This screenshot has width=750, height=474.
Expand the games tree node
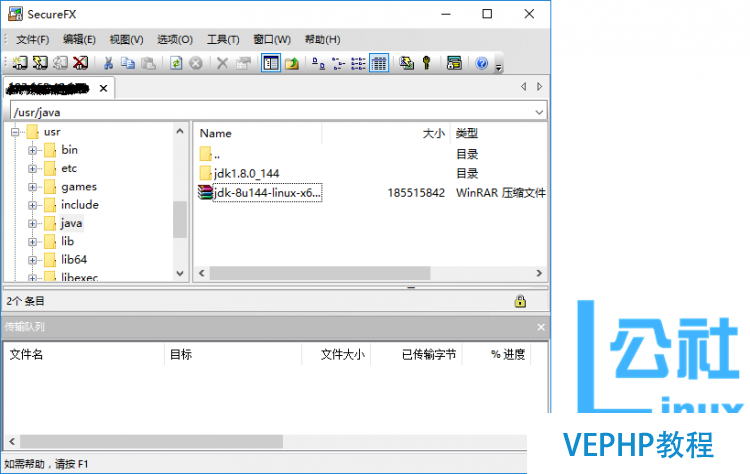coord(32,187)
